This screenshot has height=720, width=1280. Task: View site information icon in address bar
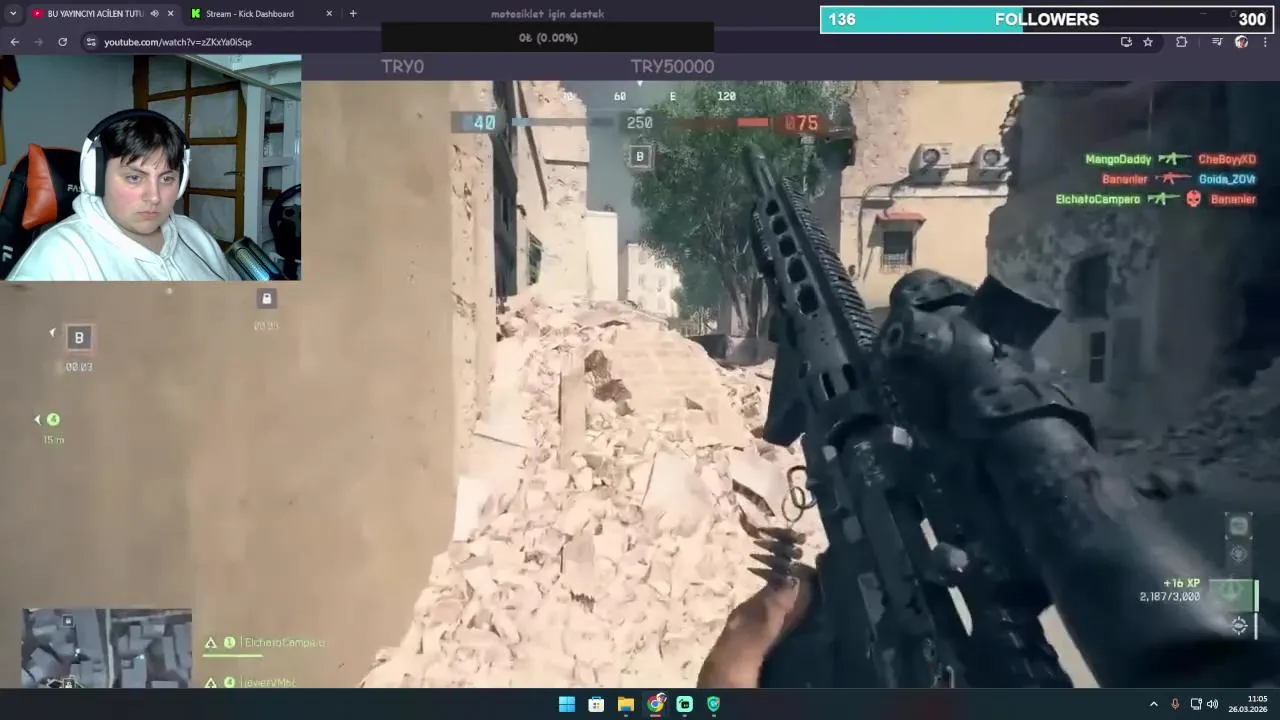click(91, 42)
